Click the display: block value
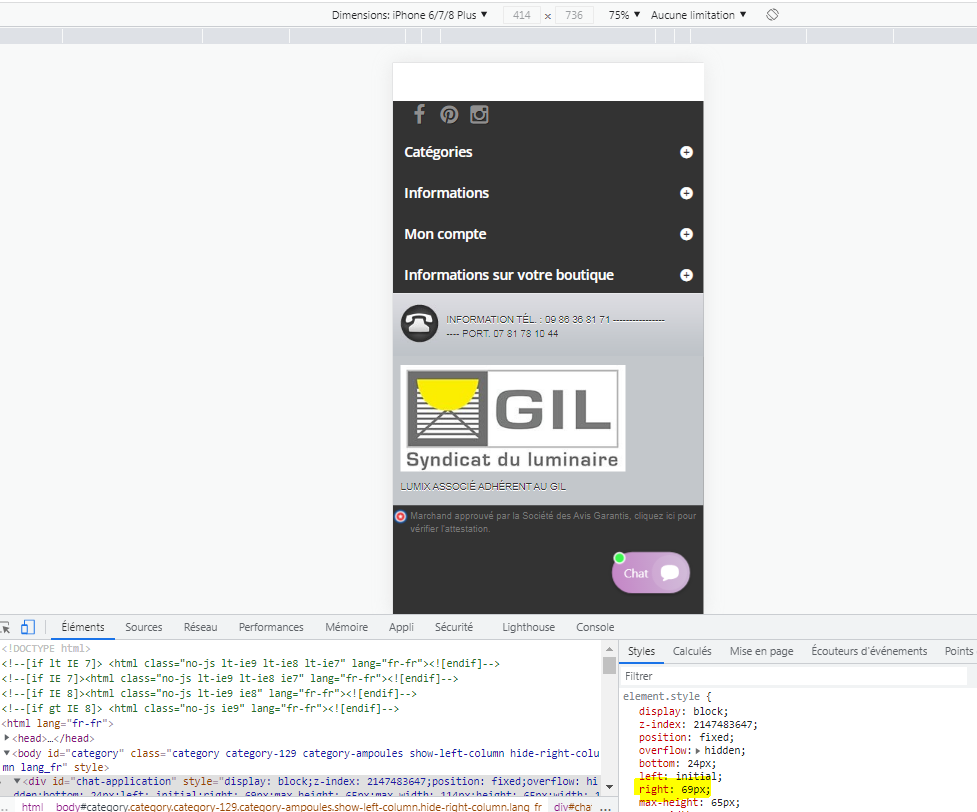 (708, 711)
